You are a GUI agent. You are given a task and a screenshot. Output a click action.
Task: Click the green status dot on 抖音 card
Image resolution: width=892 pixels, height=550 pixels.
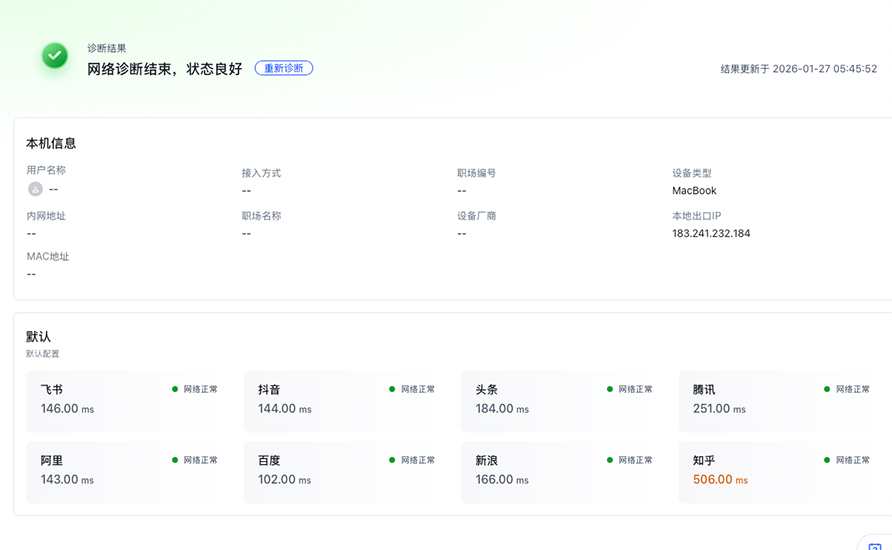click(x=392, y=389)
